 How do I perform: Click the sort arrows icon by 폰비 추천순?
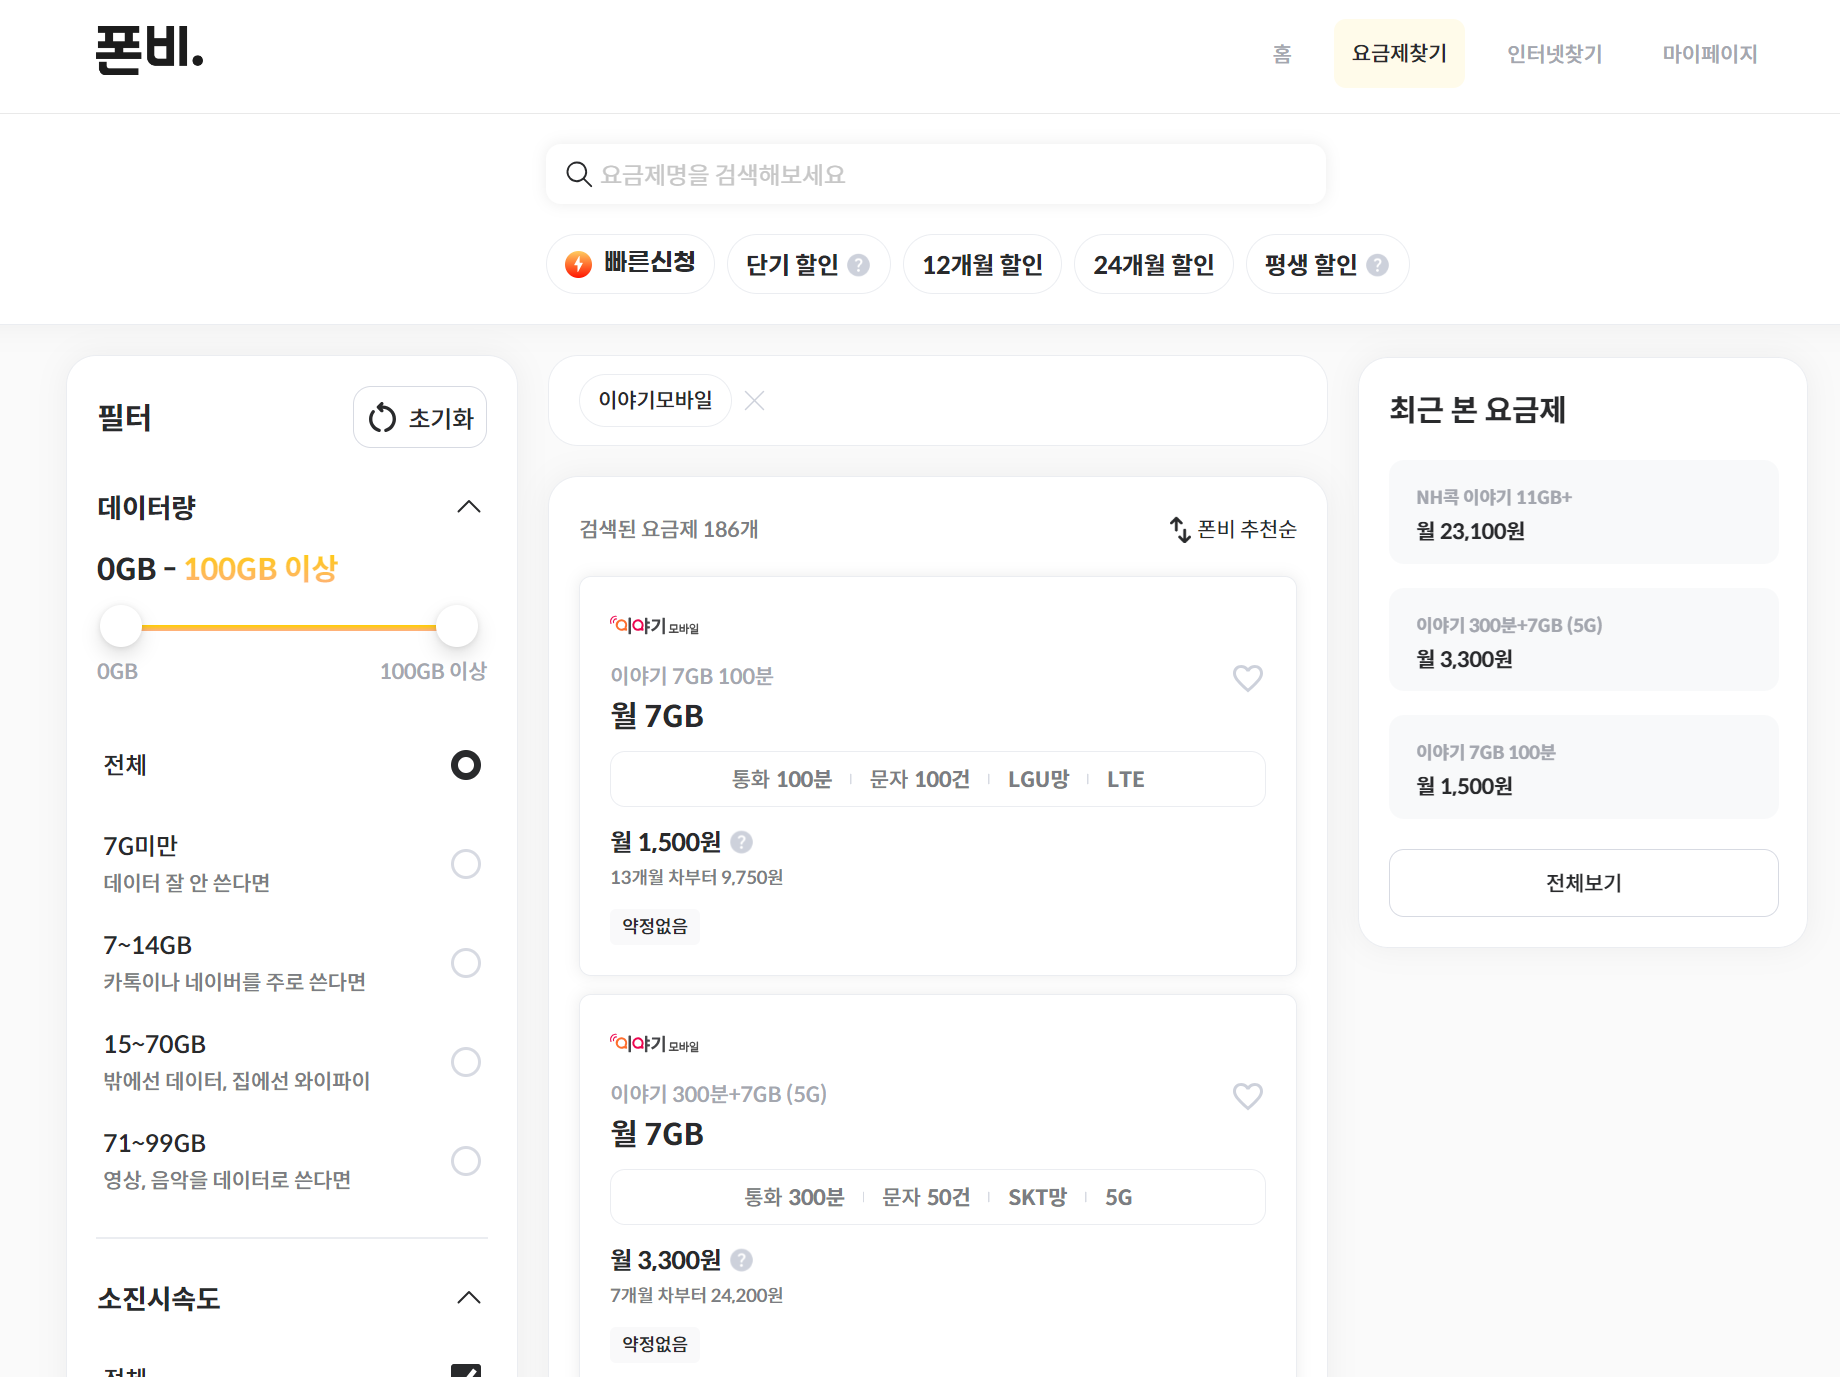coord(1180,529)
